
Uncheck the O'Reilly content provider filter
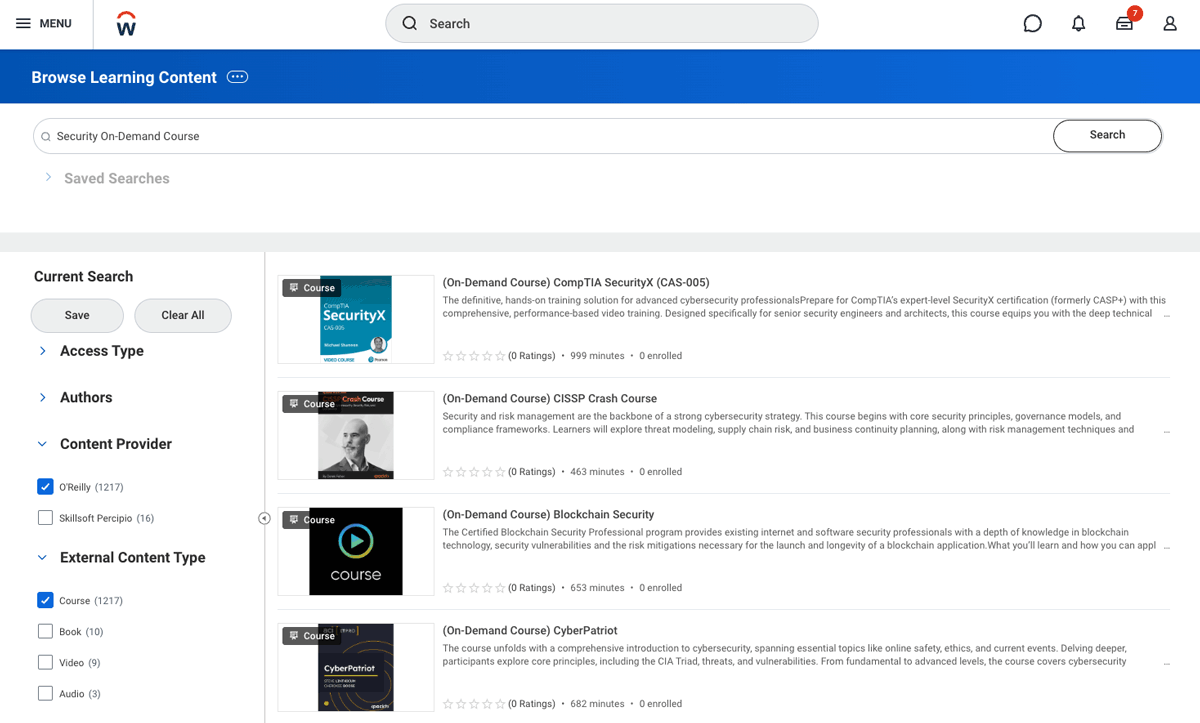coord(45,487)
